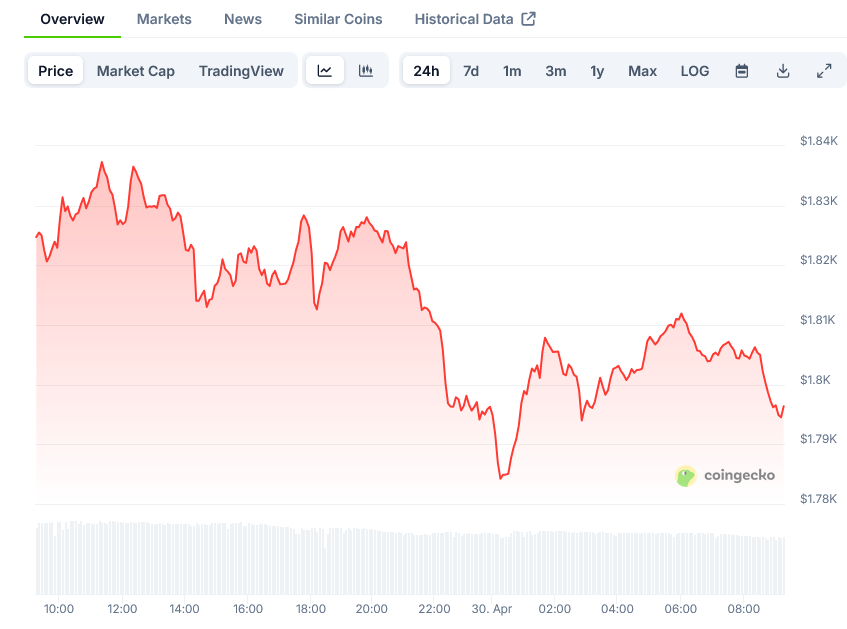Switch to line chart view icon
Image resolution: width=847 pixels, height=629 pixels.
coord(325,71)
